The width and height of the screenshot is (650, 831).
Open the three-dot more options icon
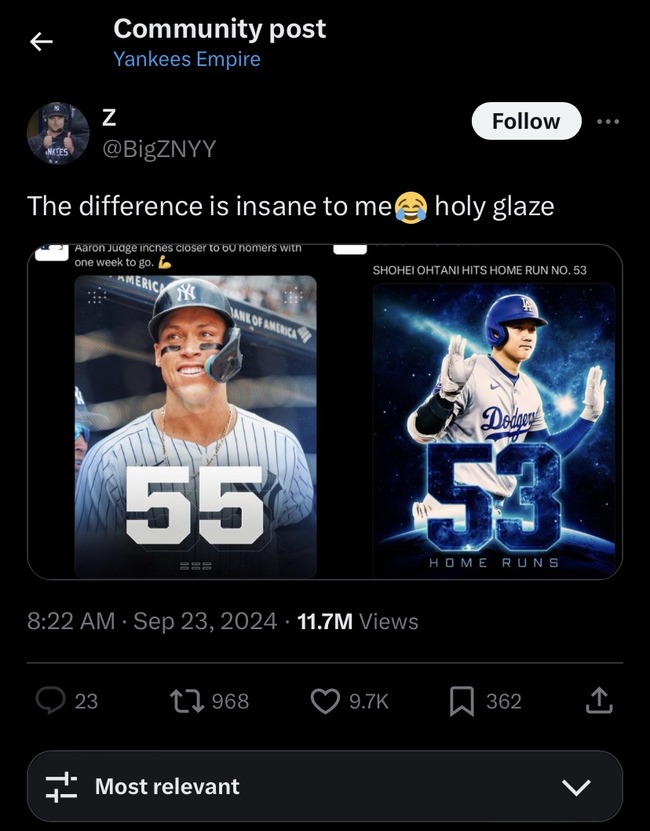coord(608,120)
